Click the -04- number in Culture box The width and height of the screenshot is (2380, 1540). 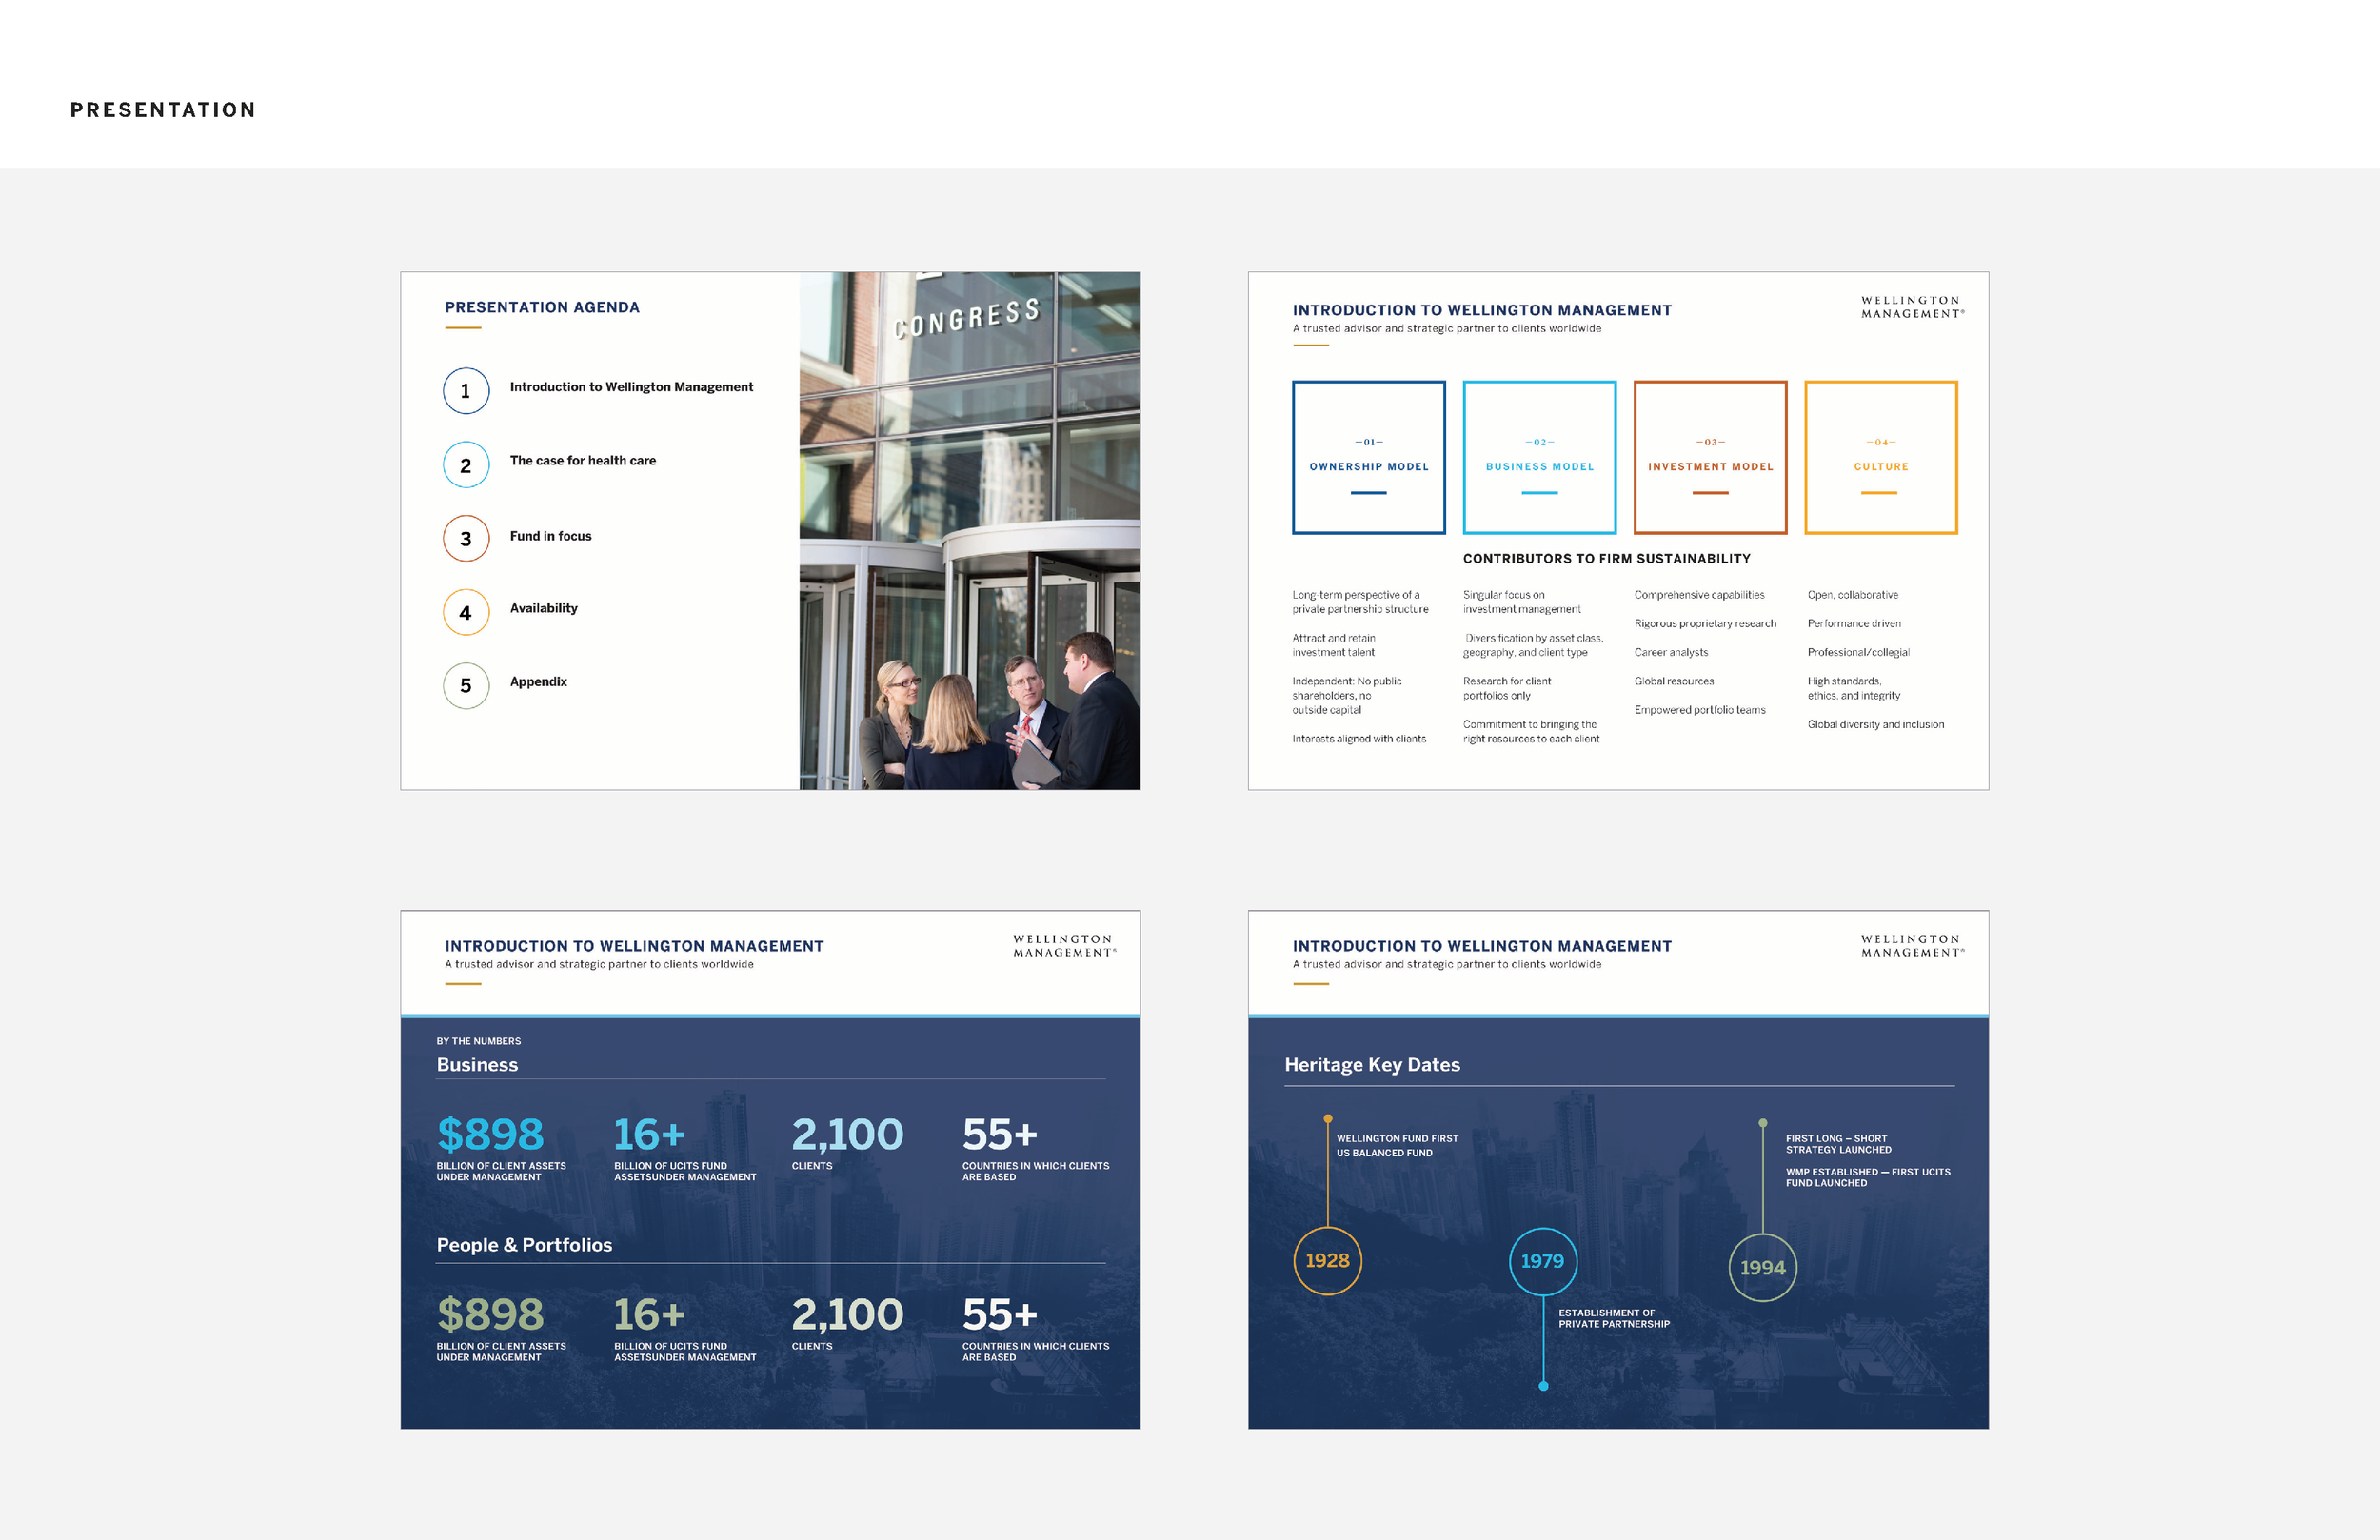point(1881,442)
